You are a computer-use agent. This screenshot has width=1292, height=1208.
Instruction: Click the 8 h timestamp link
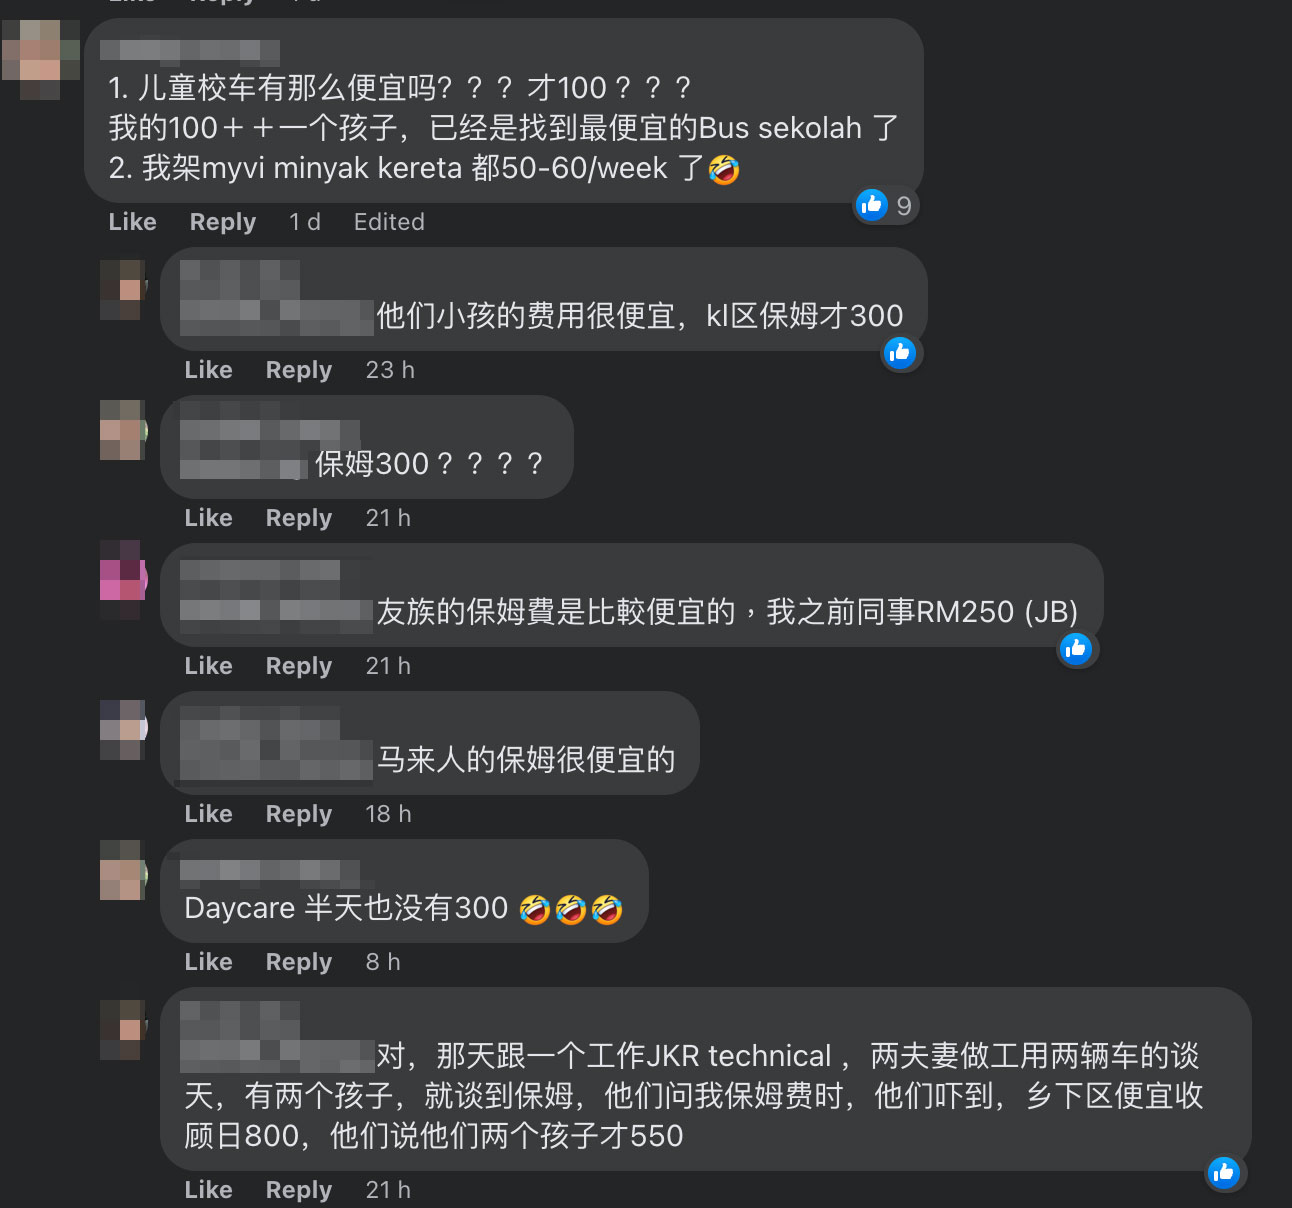click(x=383, y=962)
